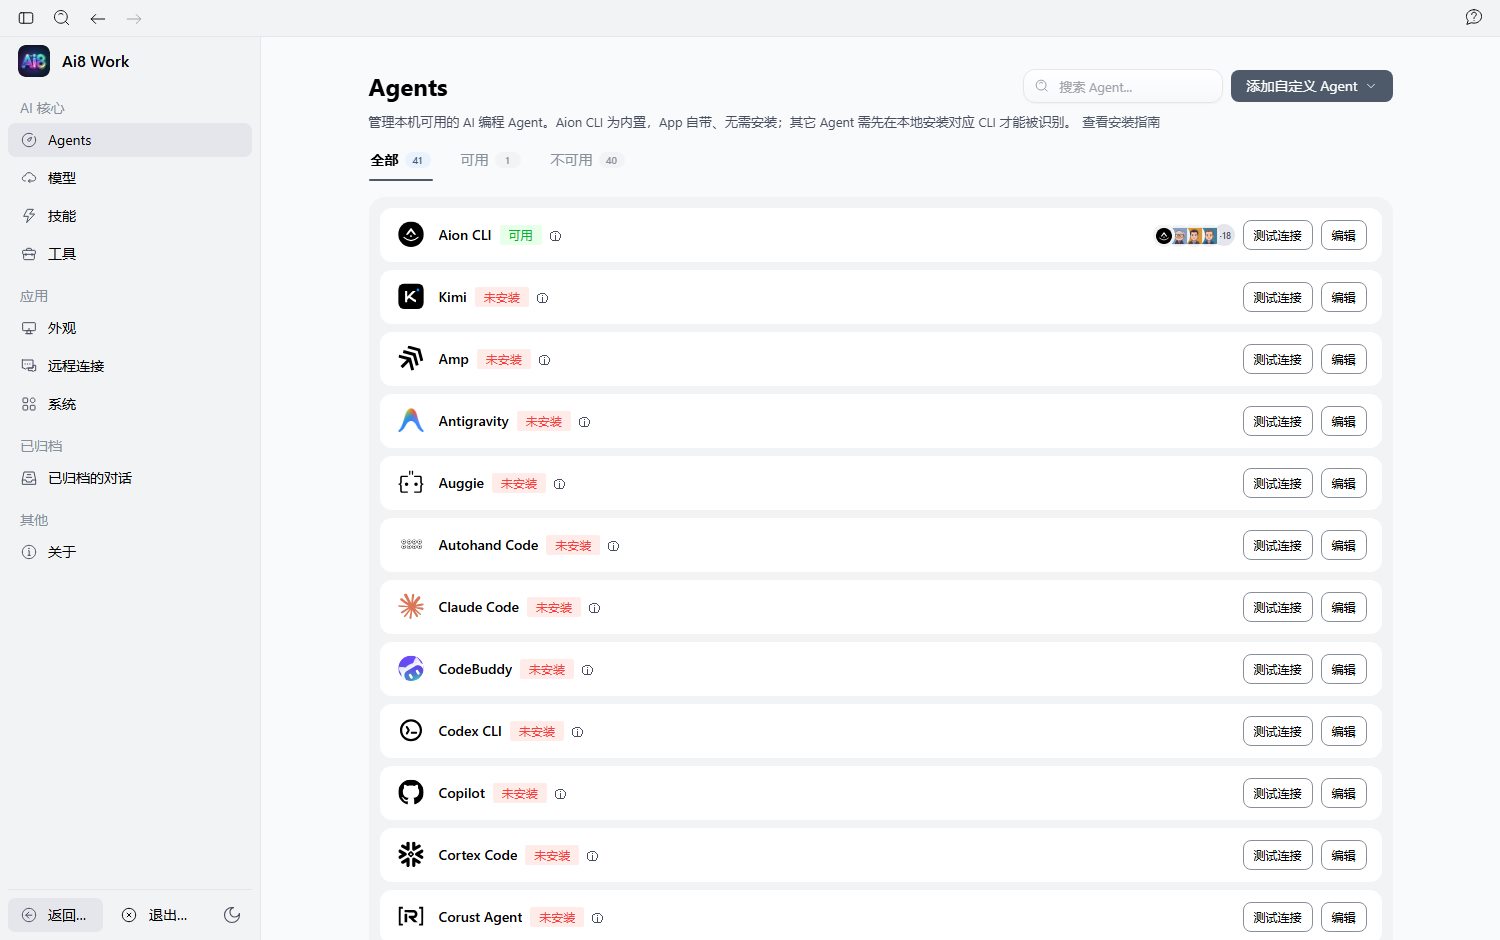
Task: Click the 返回 button at bottom
Action: tap(55, 915)
